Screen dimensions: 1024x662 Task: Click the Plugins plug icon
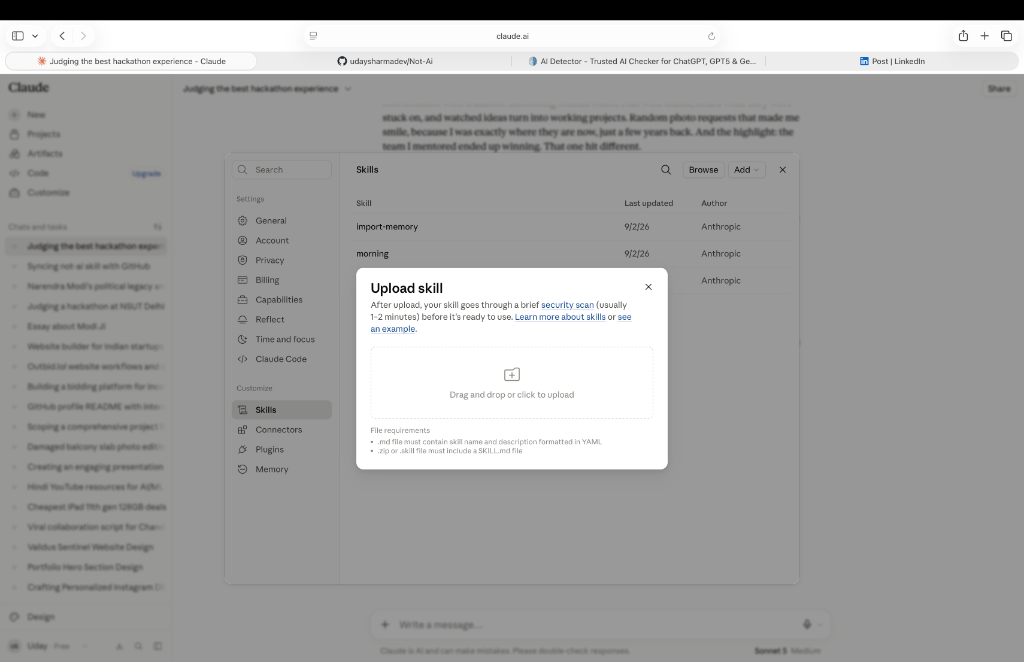coord(242,449)
